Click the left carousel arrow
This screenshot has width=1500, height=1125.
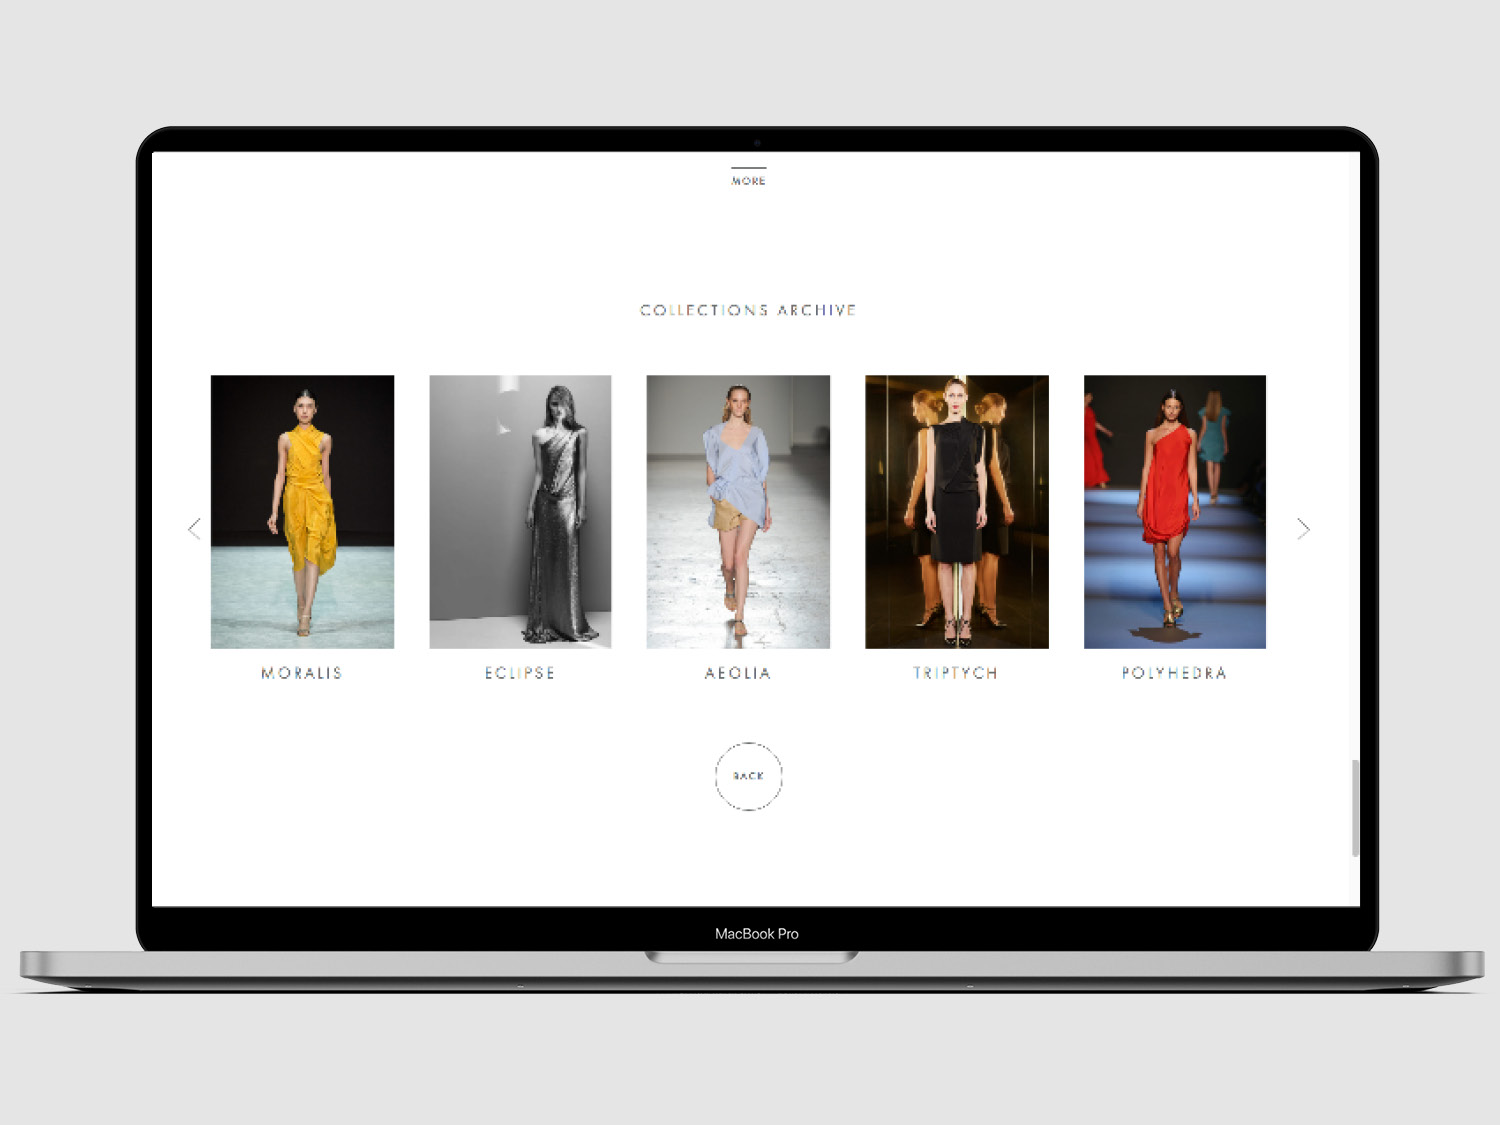(x=194, y=529)
